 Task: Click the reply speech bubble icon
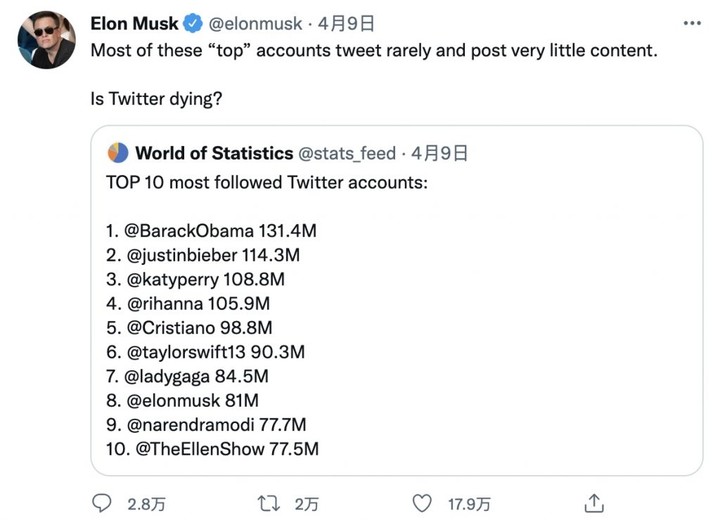(102, 503)
